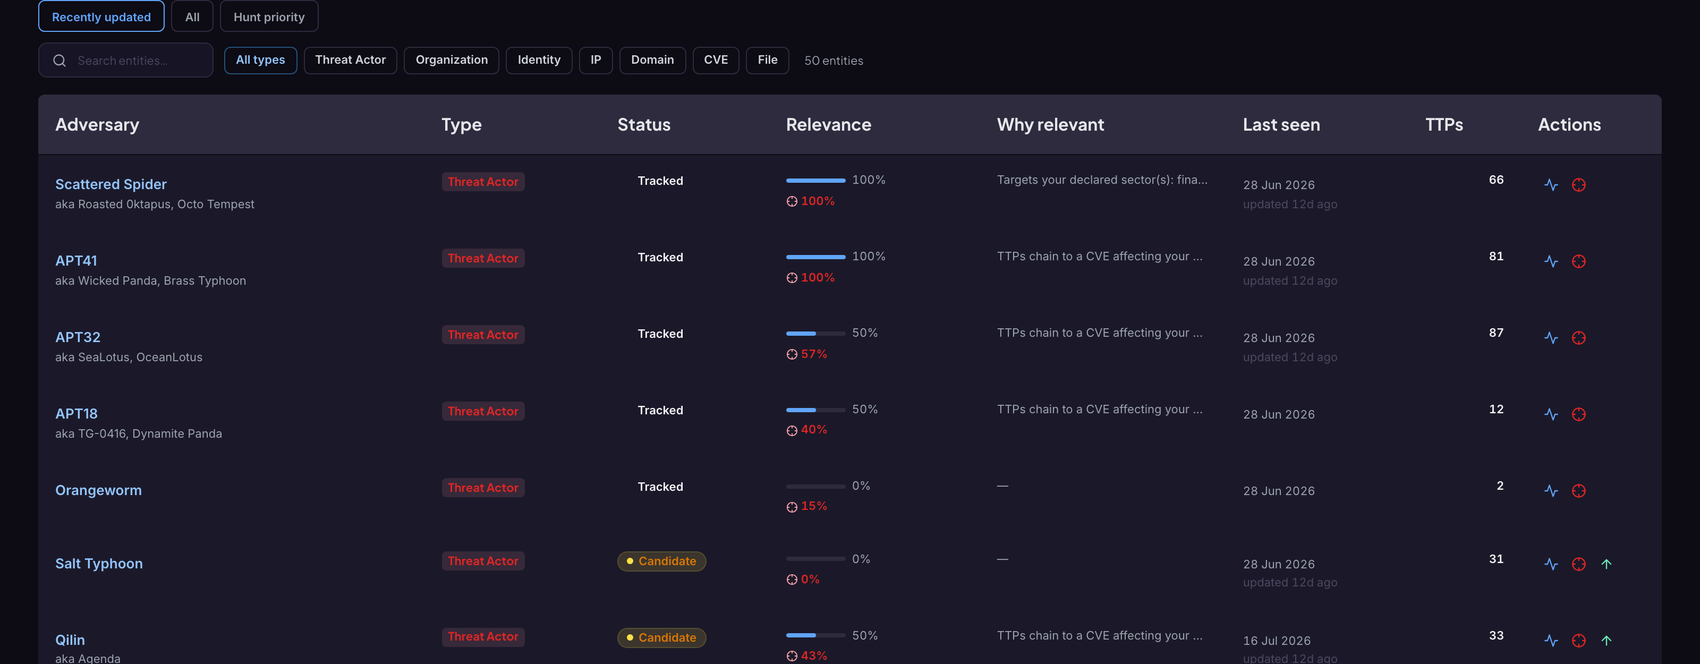
Task: Filter entities by CVE
Action: tap(716, 60)
